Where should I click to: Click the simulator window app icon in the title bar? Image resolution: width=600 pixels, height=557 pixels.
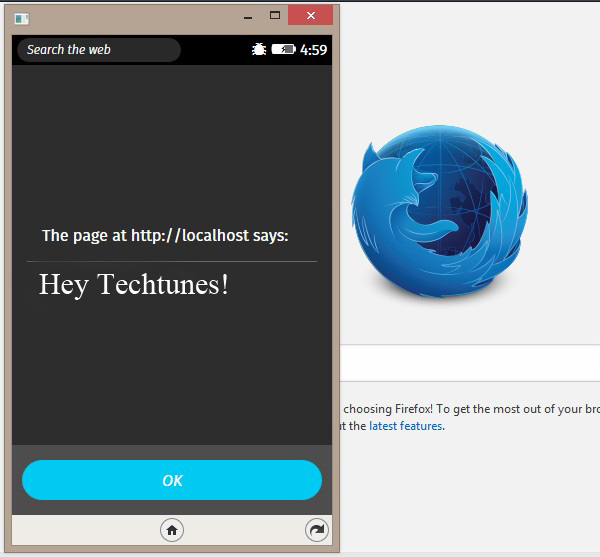[21, 18]
